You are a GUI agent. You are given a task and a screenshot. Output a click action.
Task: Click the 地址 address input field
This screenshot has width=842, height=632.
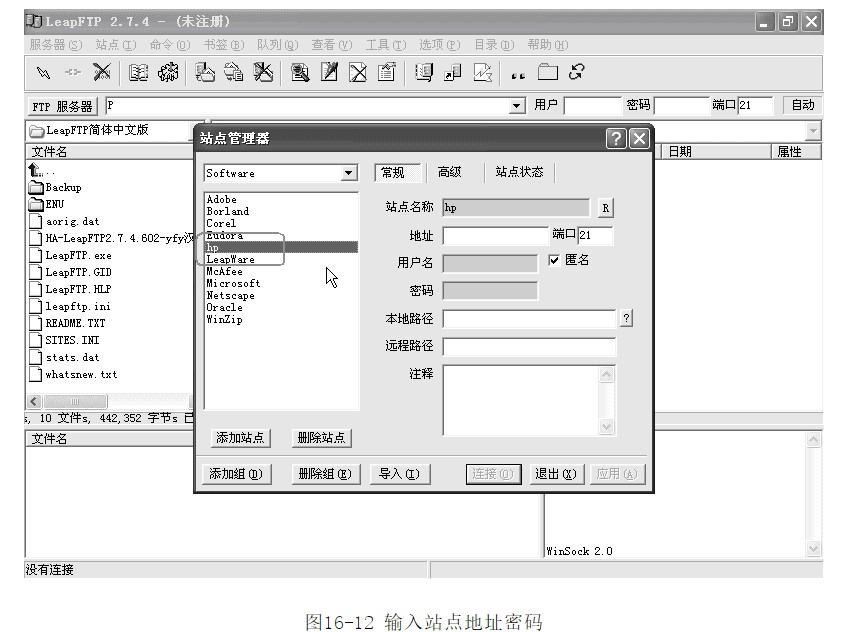495,236
